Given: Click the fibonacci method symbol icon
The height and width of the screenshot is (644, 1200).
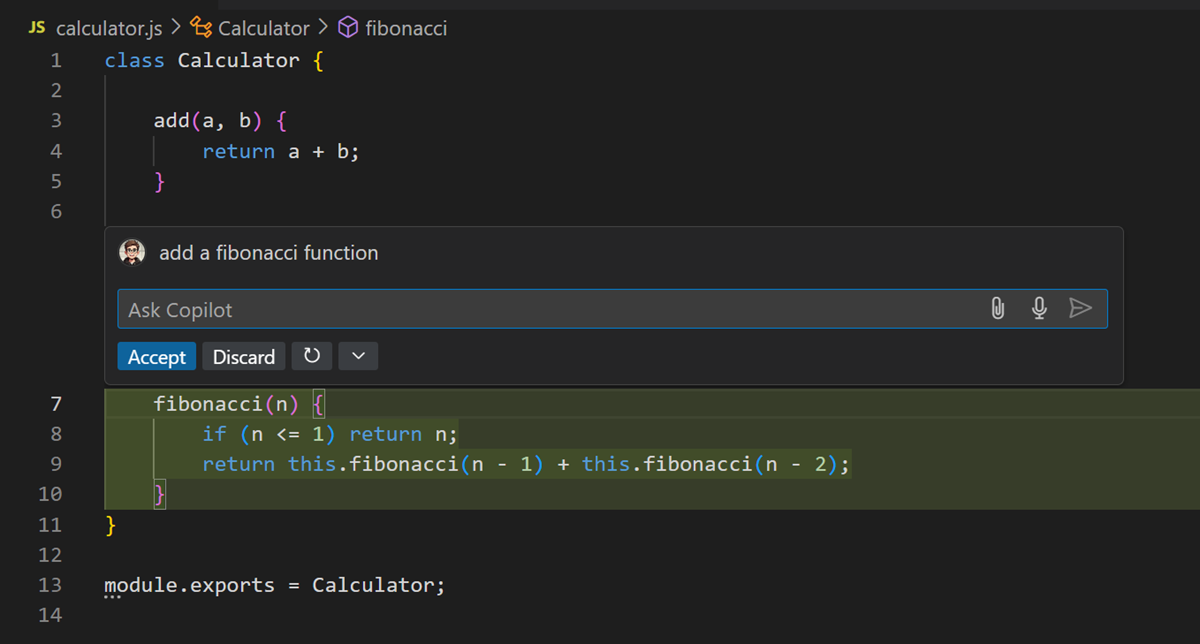Looking at the screenshot, I should (348, 27).
